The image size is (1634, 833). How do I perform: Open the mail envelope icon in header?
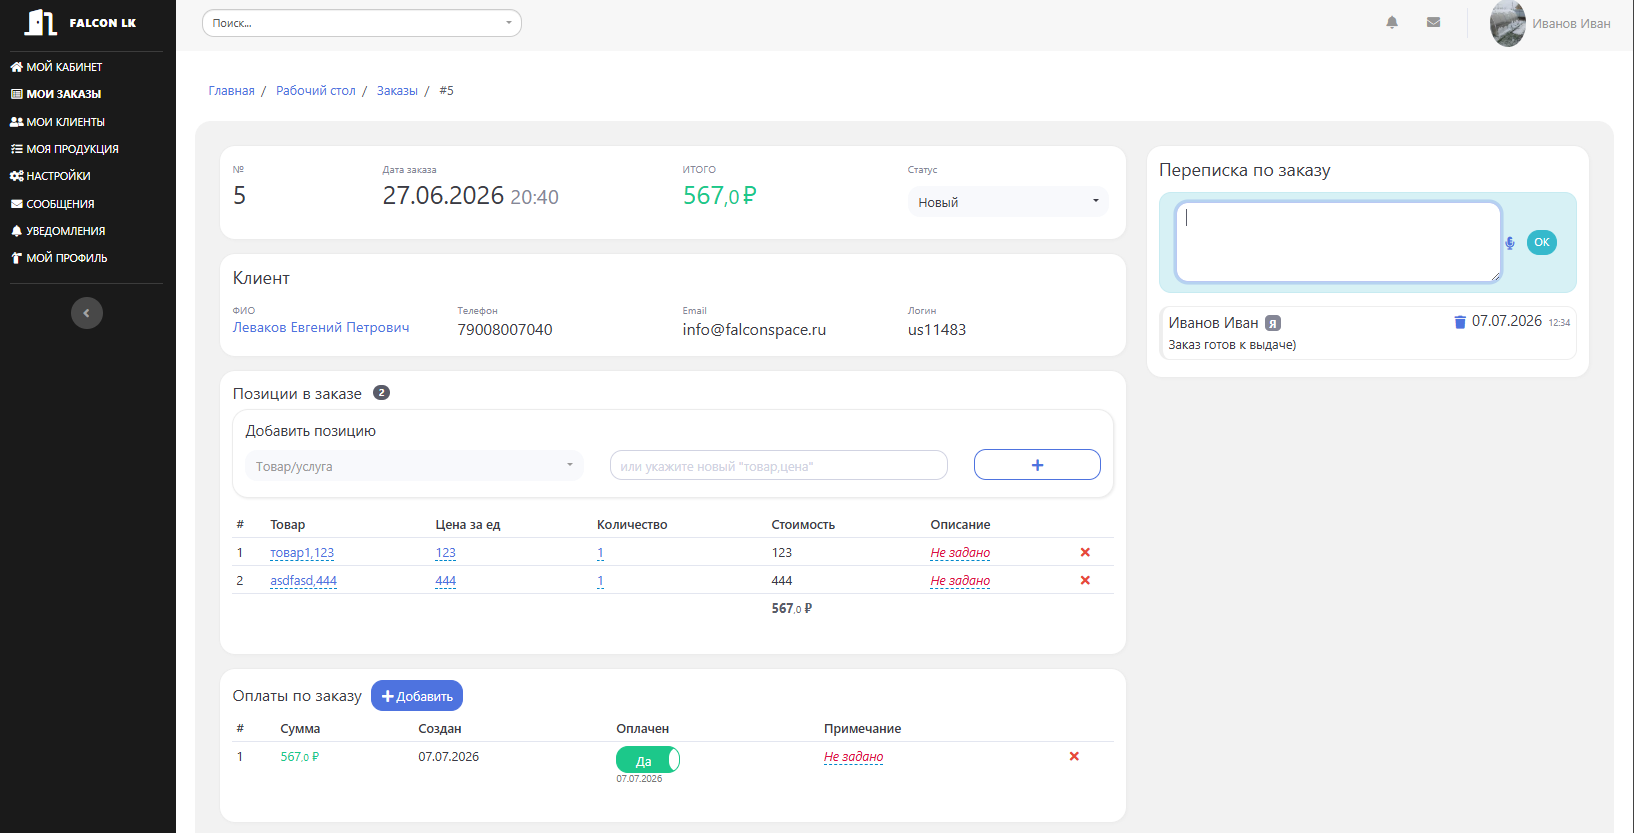[1433, 22]
